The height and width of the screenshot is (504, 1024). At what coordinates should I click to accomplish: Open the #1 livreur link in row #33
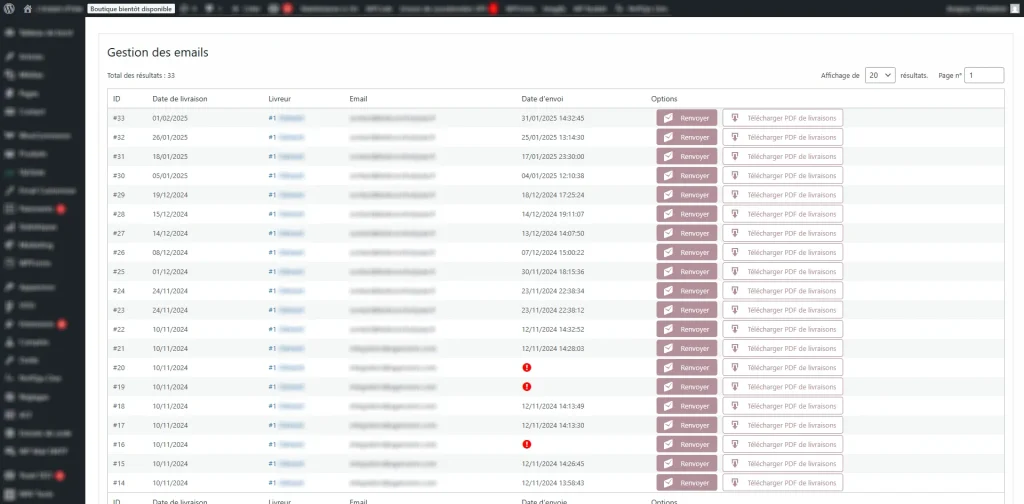pyautogui.click(x=286, y=118)
